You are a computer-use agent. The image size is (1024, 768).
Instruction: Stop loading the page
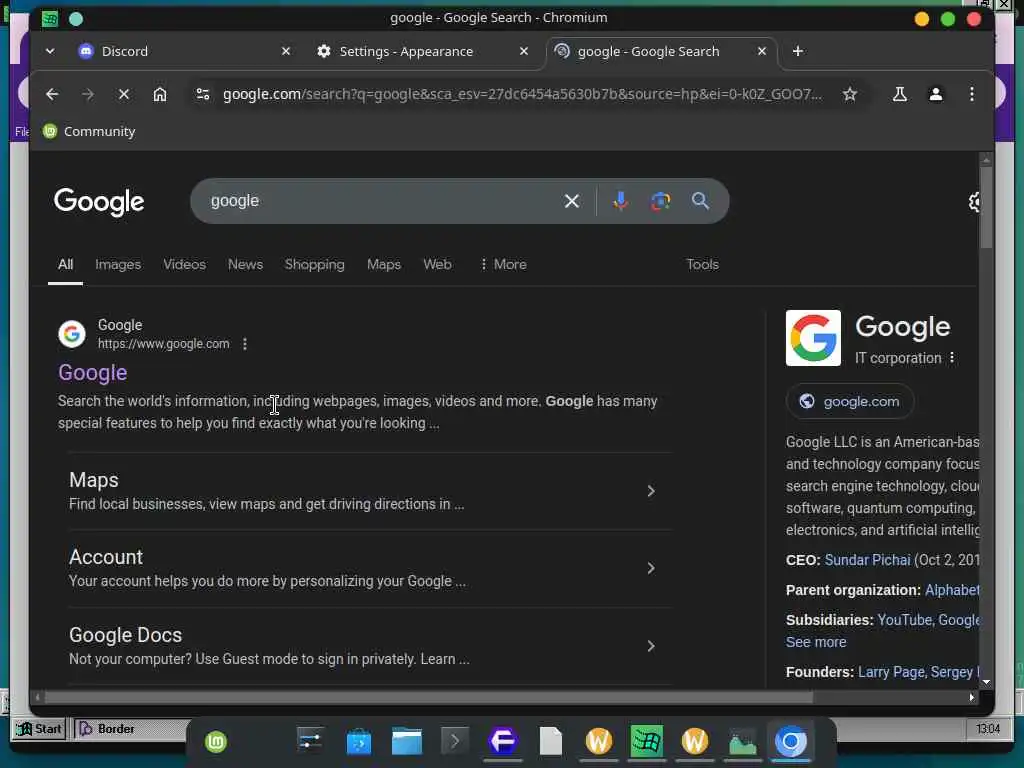123,94
